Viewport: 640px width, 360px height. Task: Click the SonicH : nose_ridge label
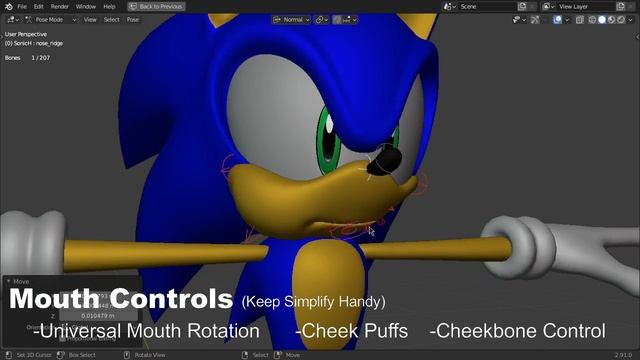pos(34,43)
